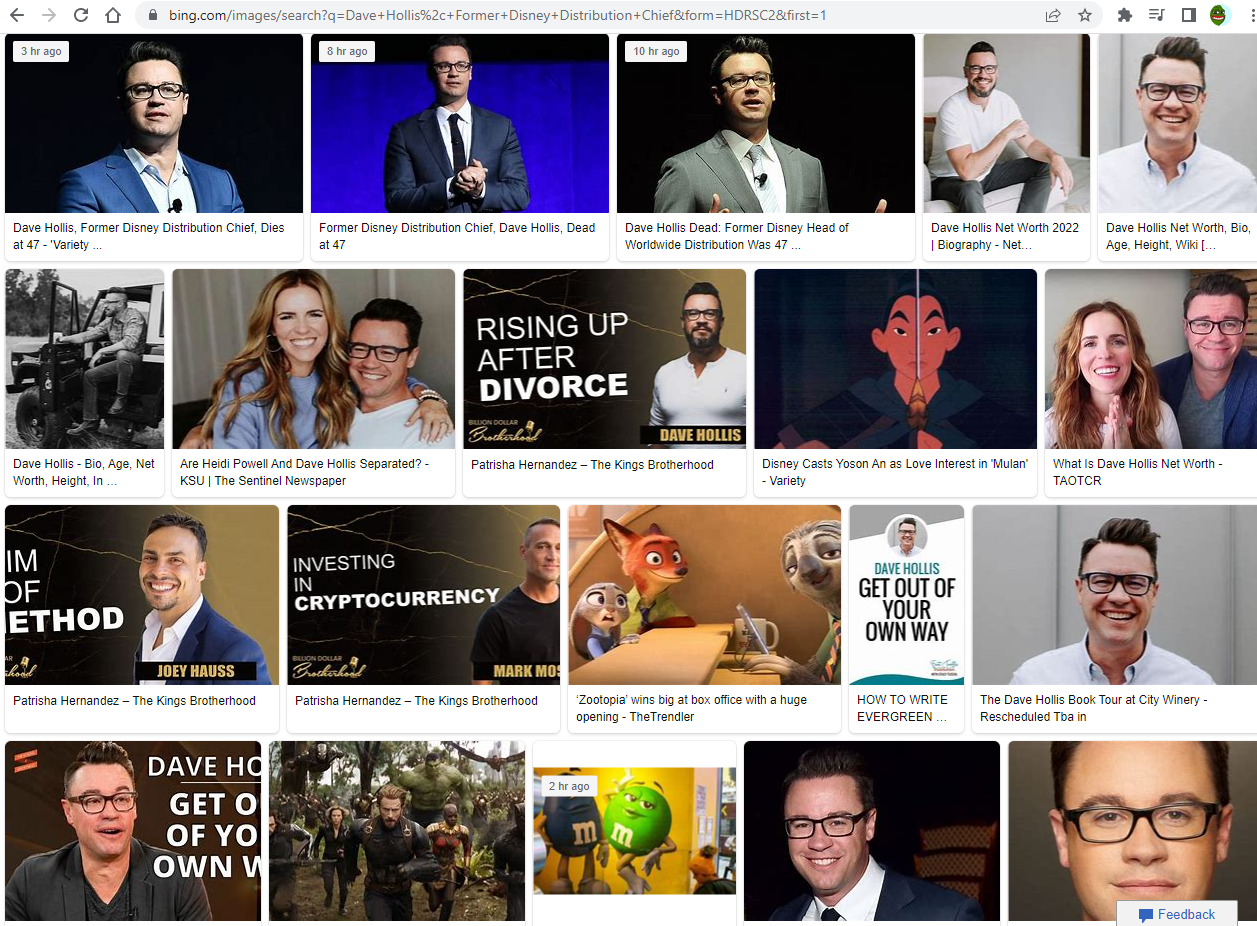This screenshot has width=1257, height=926.
Task: Click the '8 hr ago' time badge
Action: (347, 51)
